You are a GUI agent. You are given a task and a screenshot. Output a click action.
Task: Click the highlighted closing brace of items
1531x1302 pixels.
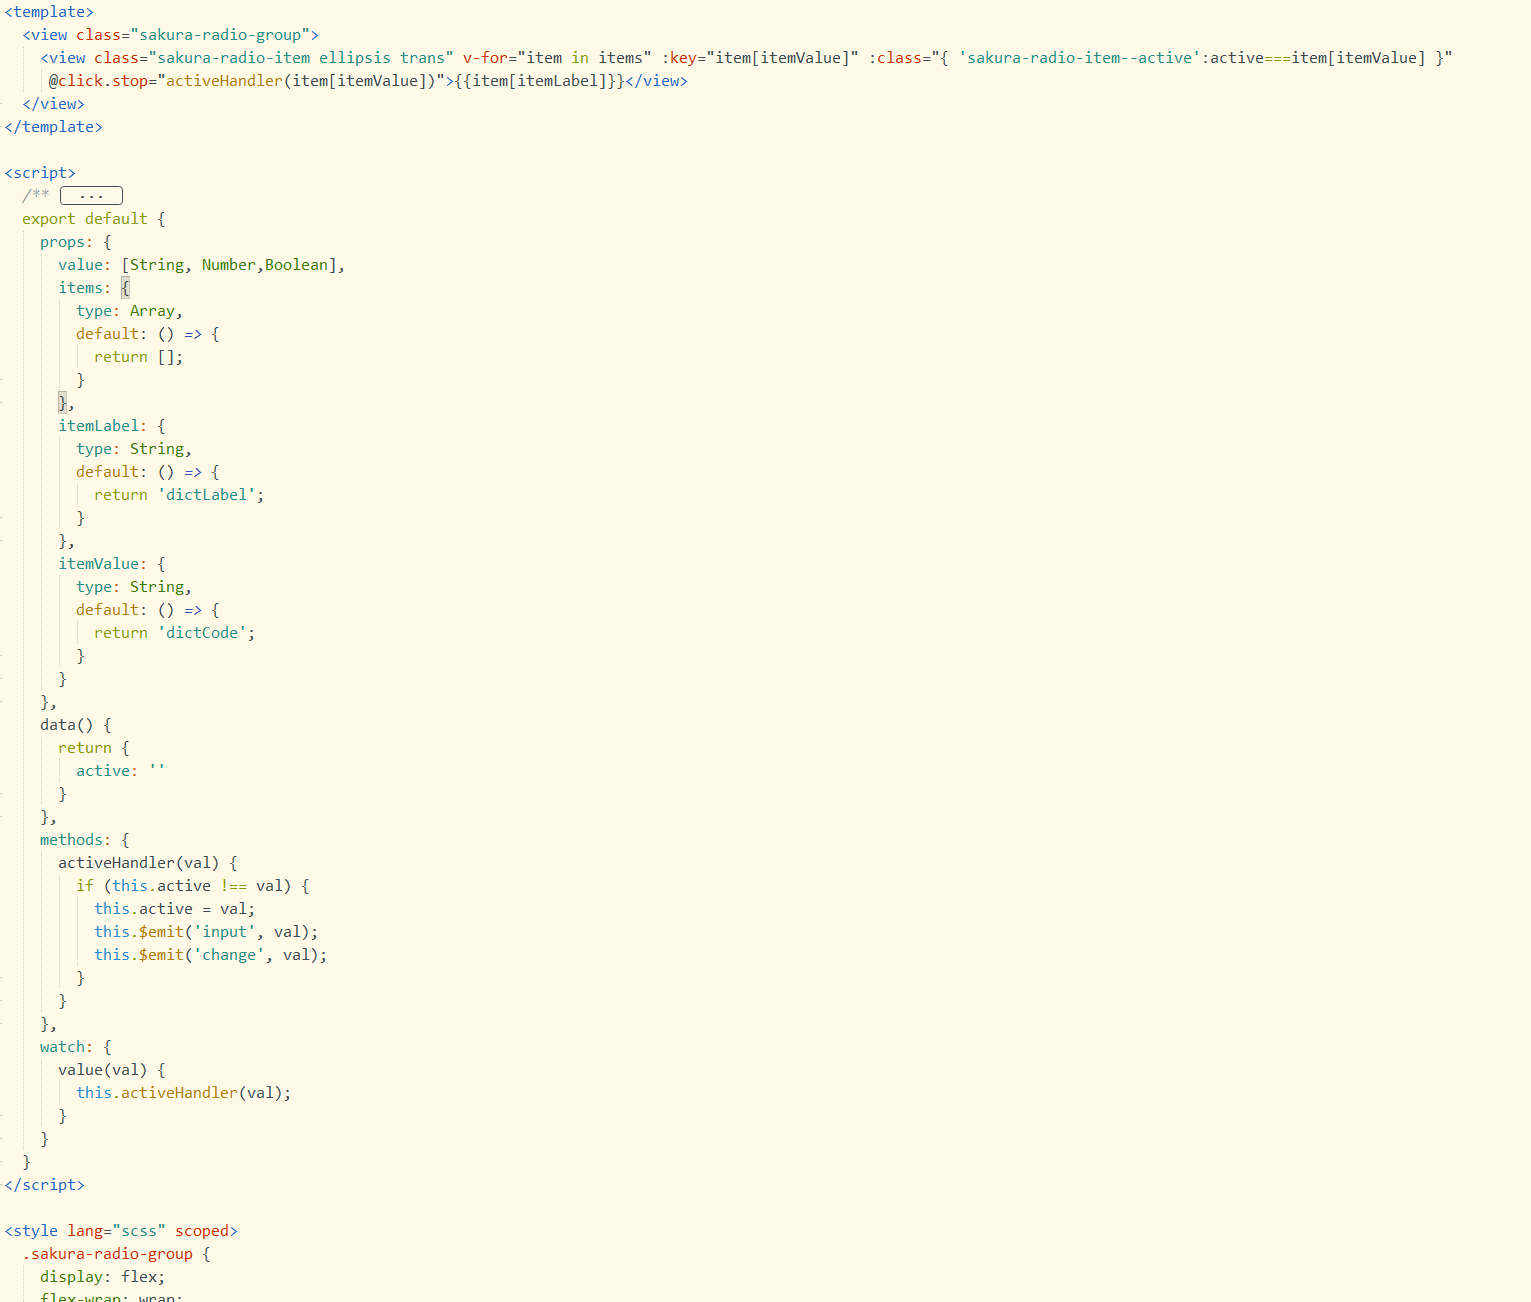[62, 403]
